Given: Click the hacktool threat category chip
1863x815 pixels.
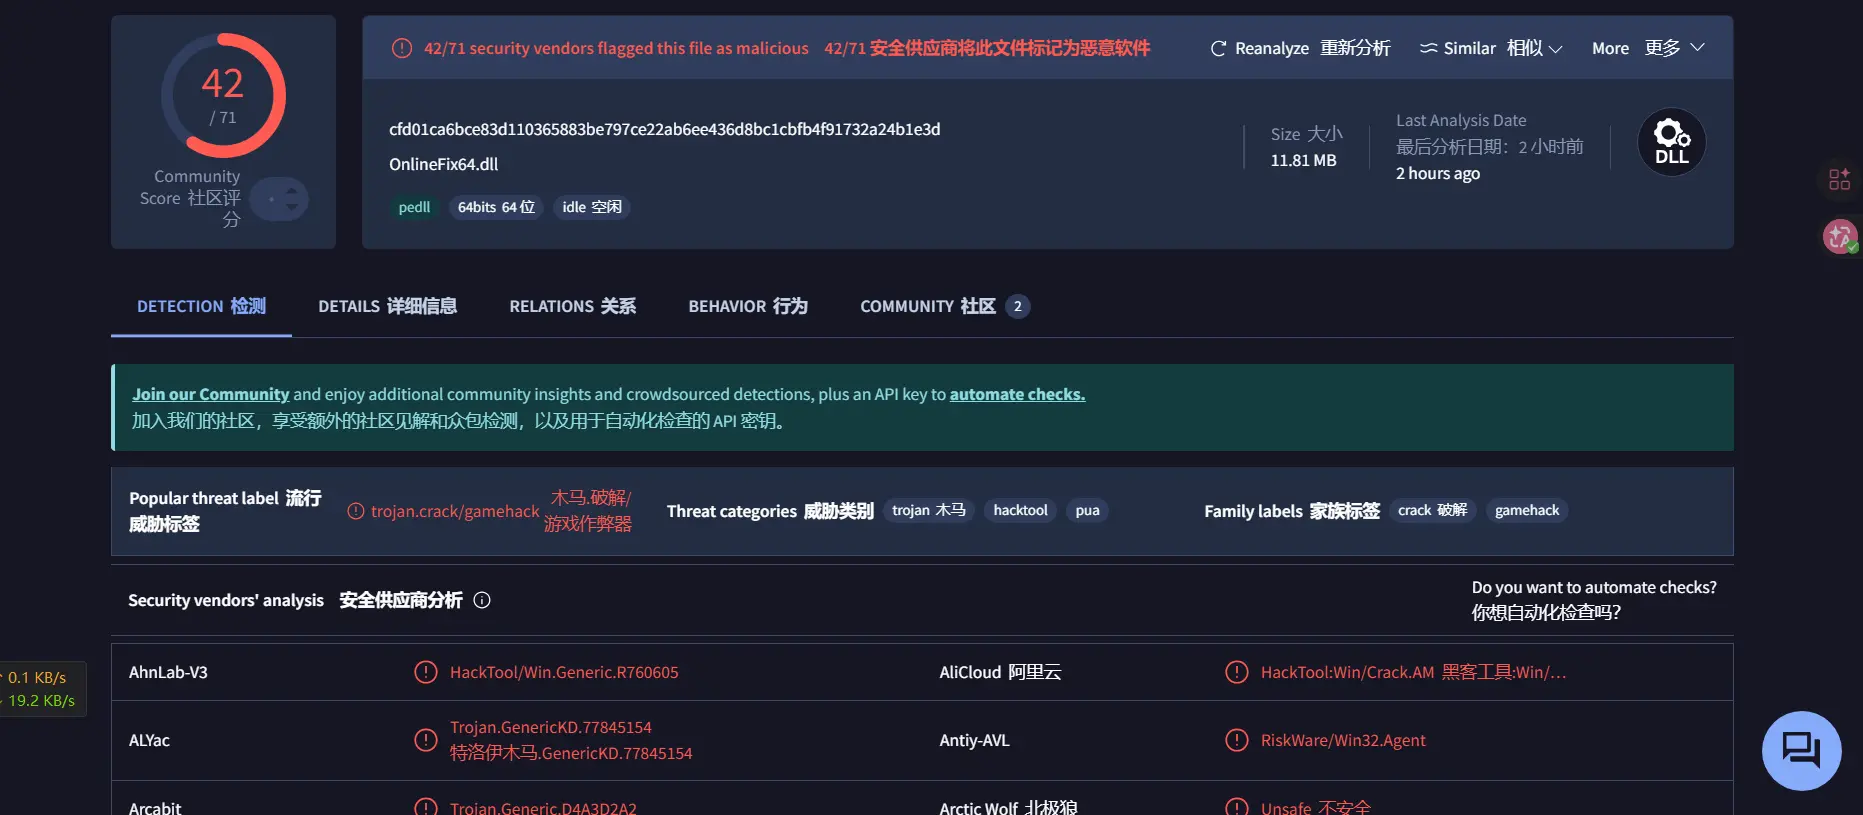Looking at the screenshot, I should pos(1020,510).
